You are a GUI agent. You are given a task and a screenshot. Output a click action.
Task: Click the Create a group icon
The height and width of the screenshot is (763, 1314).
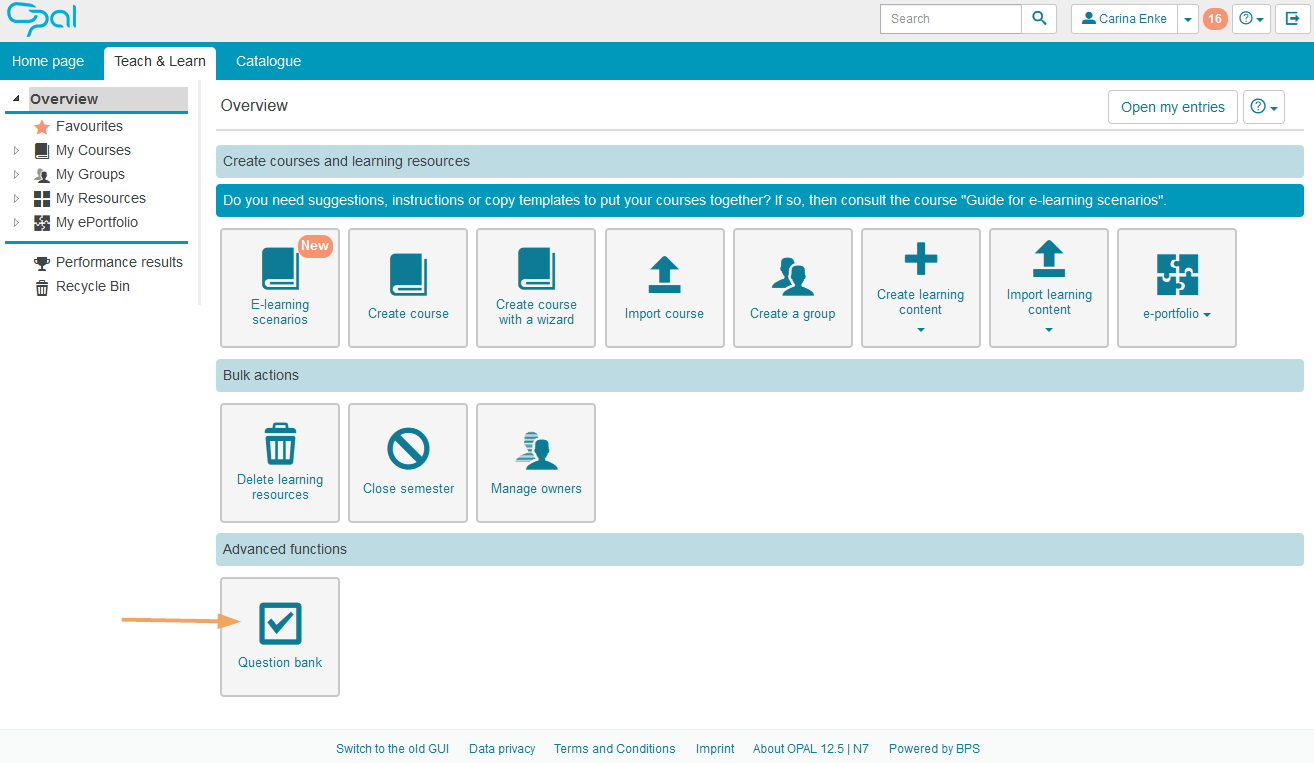tap(792, 276)
